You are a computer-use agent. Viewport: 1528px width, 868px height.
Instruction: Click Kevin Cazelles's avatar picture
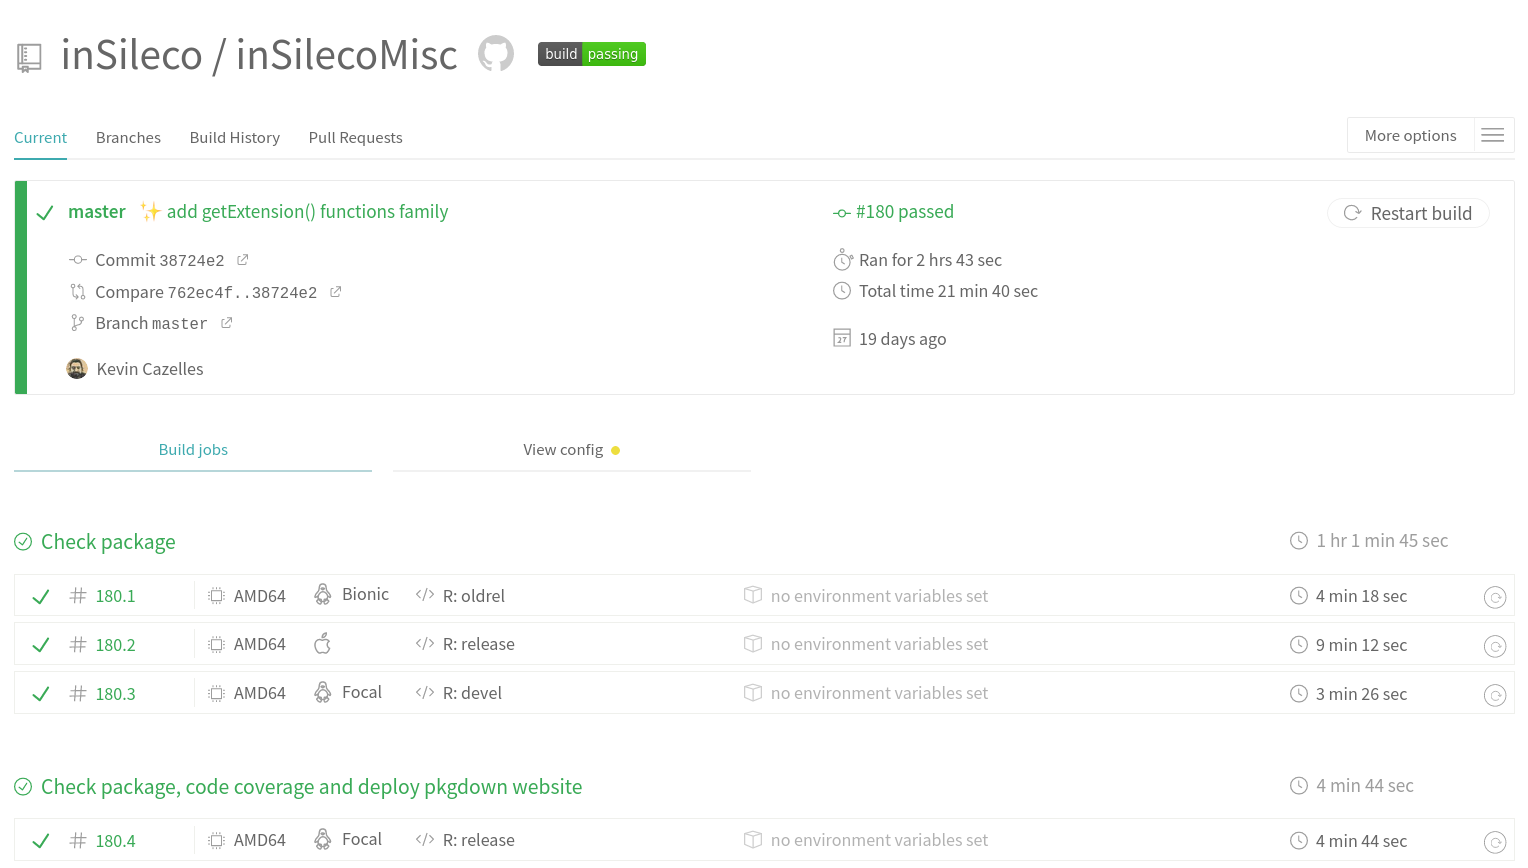pos(77,368)
